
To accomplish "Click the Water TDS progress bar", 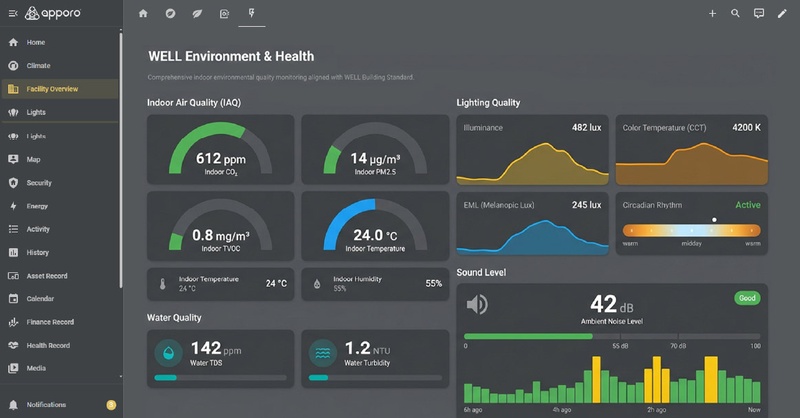I will click(x=220, y=378).
